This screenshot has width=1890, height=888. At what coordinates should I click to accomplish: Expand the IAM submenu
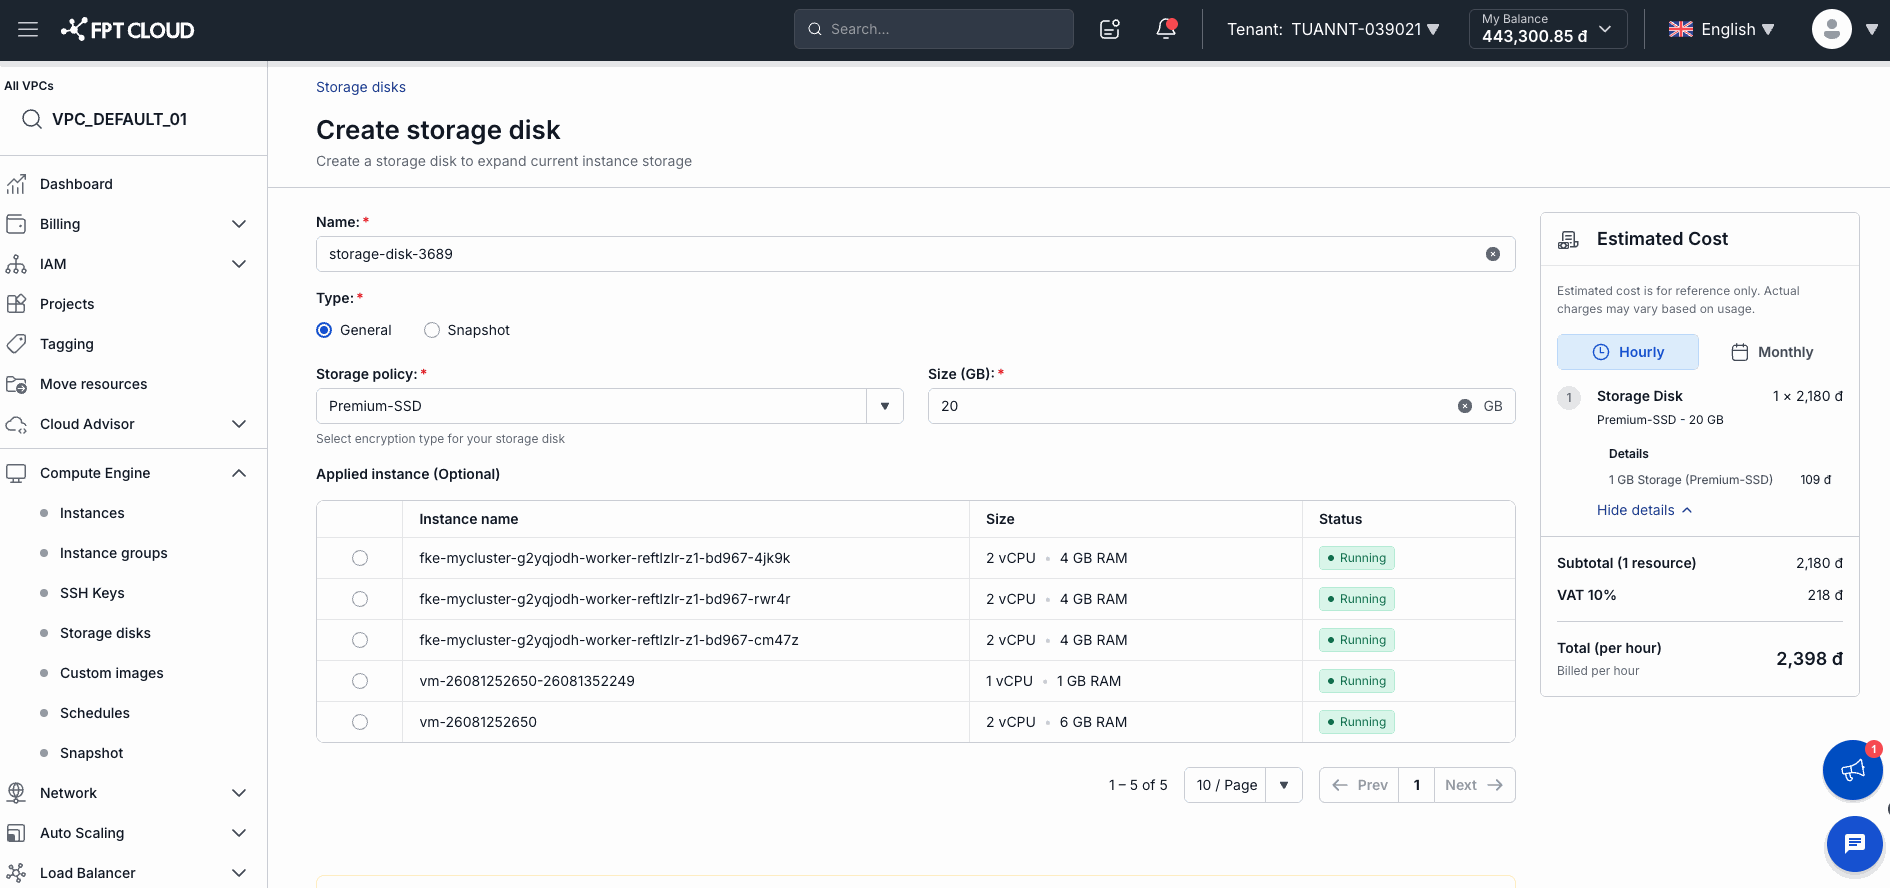[239, 264]
